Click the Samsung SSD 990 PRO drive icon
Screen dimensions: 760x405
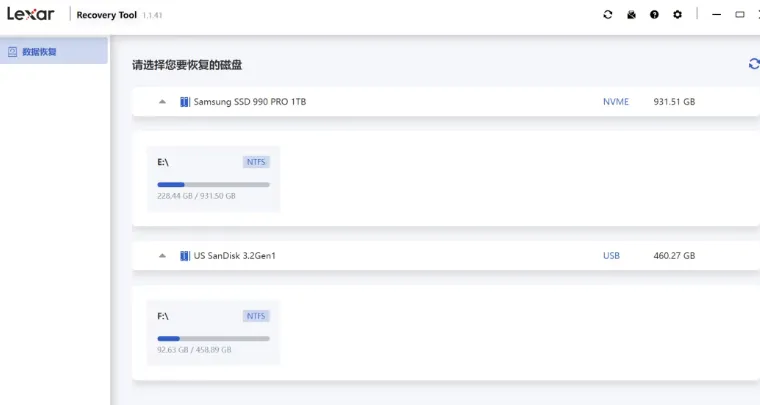coord(185,101)
